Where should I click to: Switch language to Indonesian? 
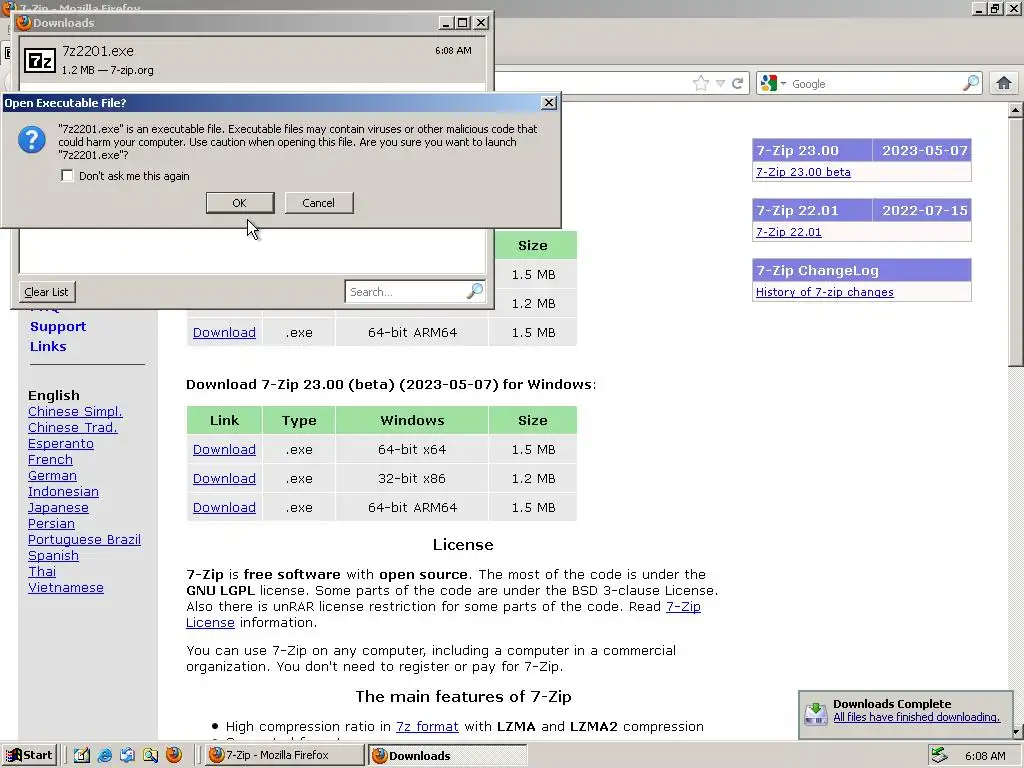pos(63,492)
